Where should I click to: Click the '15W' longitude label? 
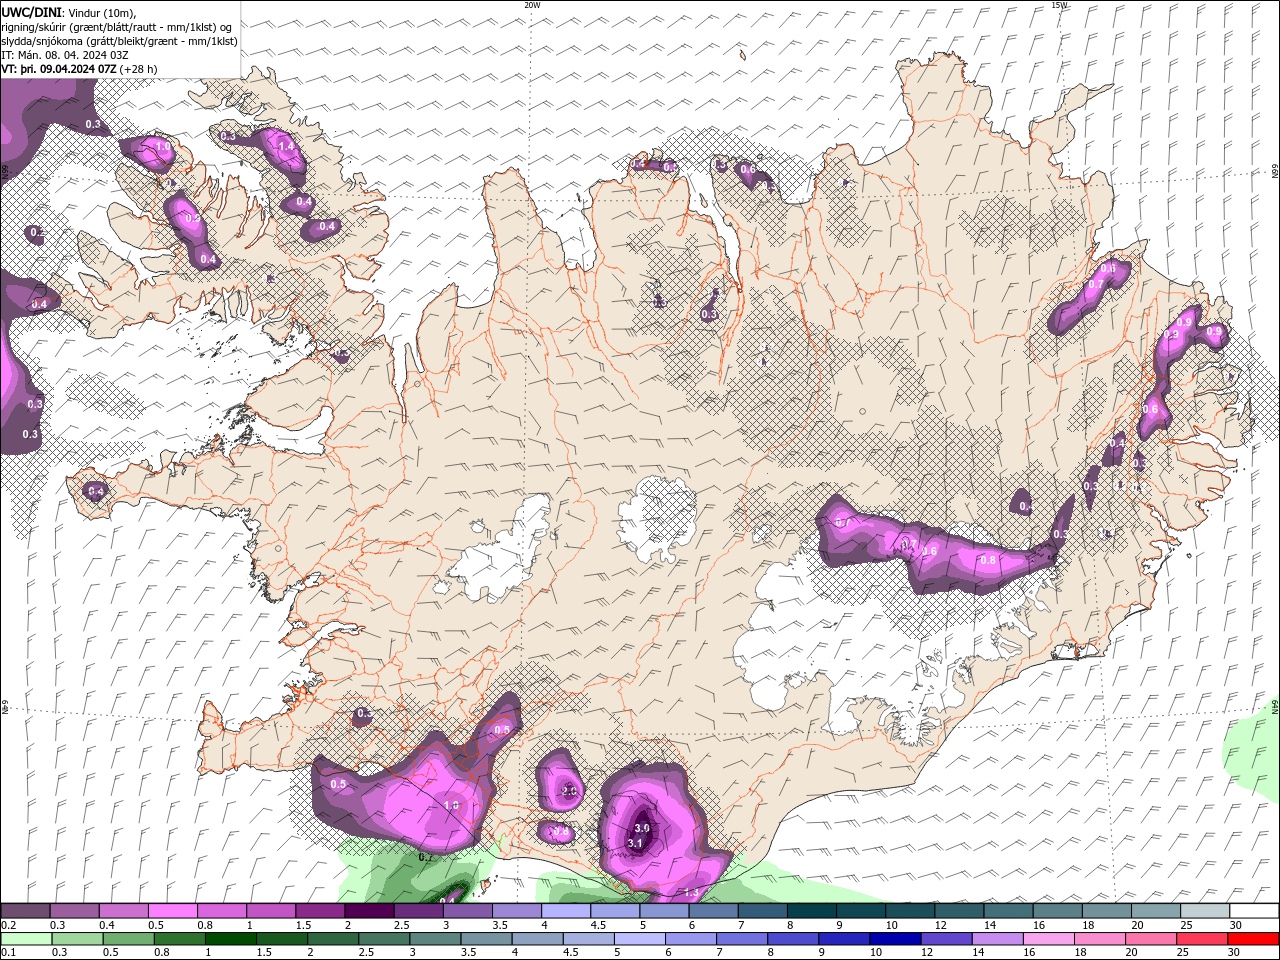[1059, 5]
